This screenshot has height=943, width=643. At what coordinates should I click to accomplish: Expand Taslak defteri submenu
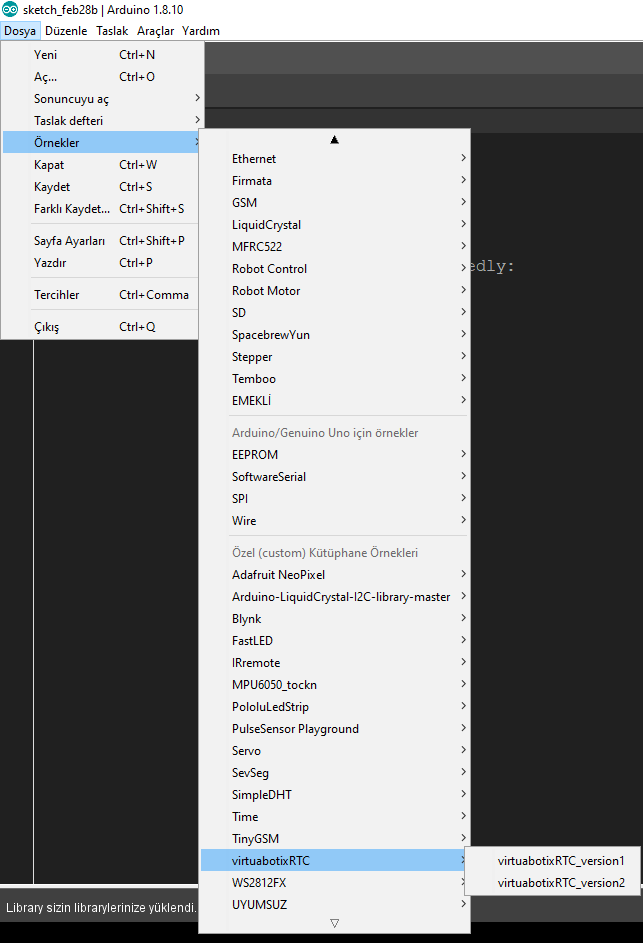pos(100,121)
